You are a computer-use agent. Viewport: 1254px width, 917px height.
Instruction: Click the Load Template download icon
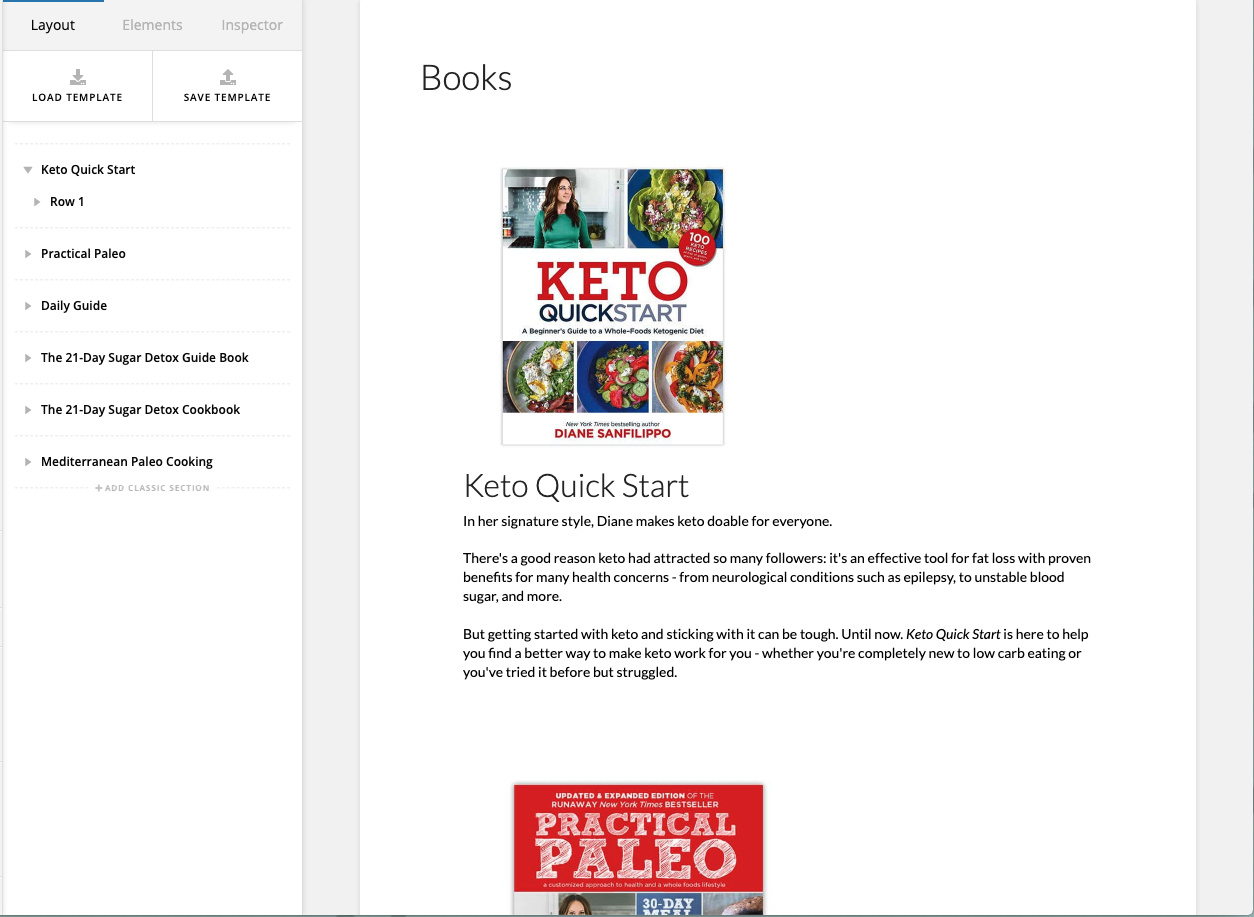(77, 77)
